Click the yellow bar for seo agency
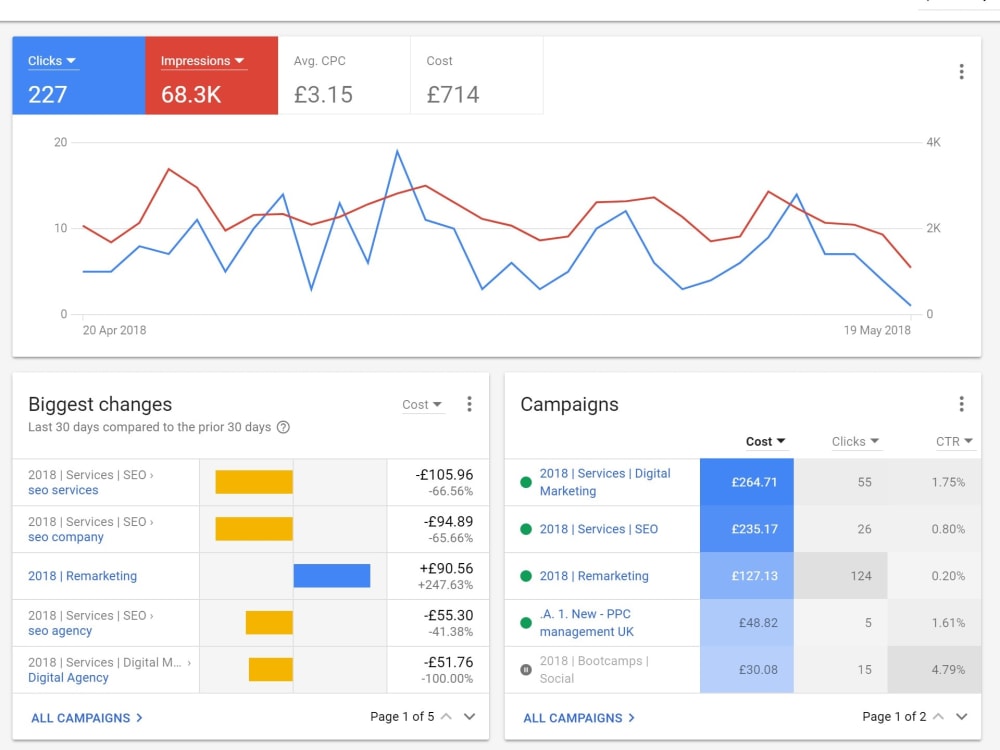1000x750 pixels. tap(269, 622)
